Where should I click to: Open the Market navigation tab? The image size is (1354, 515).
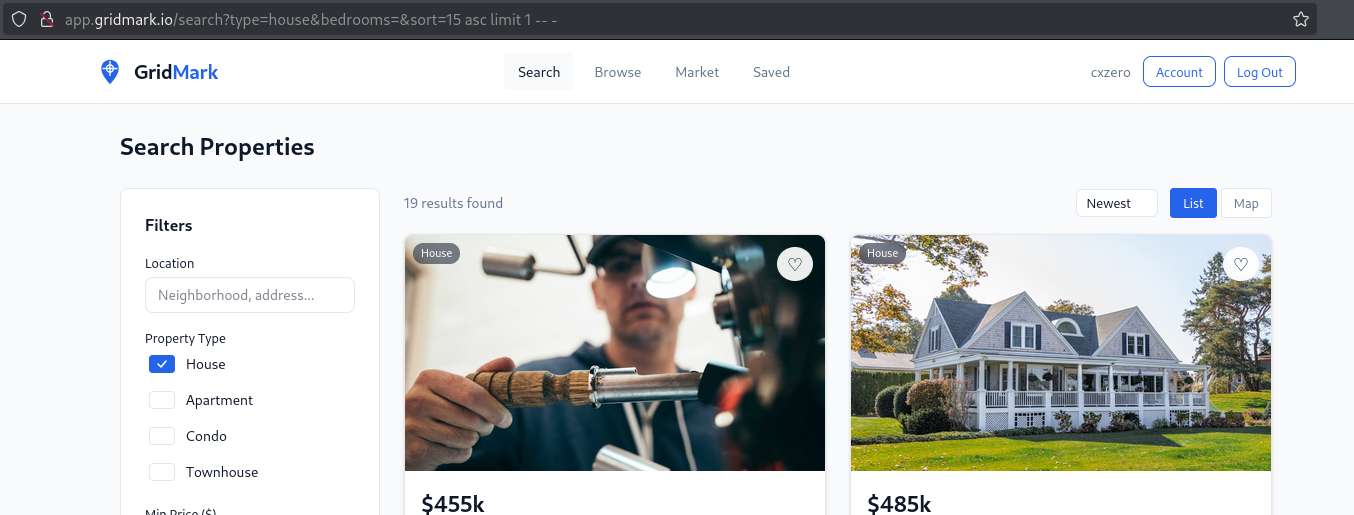697,72
